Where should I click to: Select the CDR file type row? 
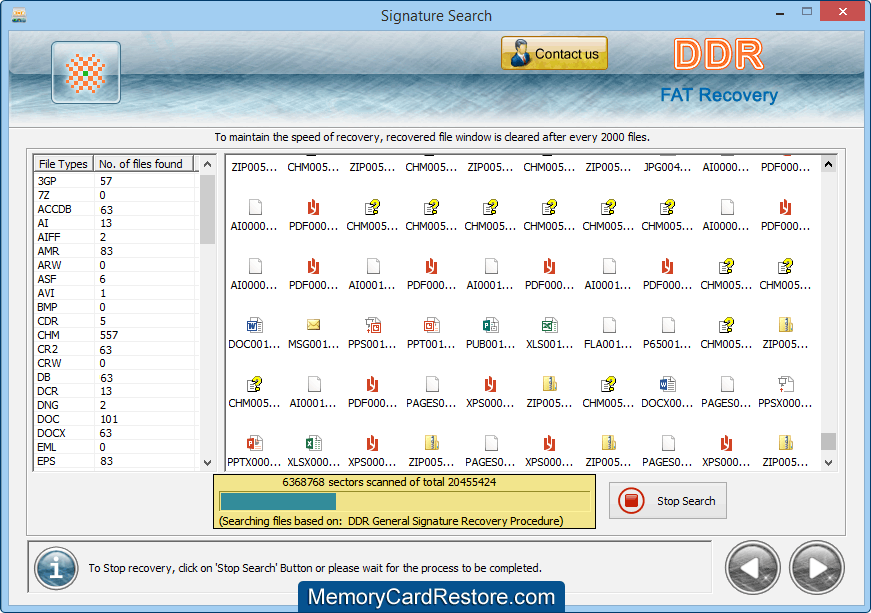tap(116, 321)
